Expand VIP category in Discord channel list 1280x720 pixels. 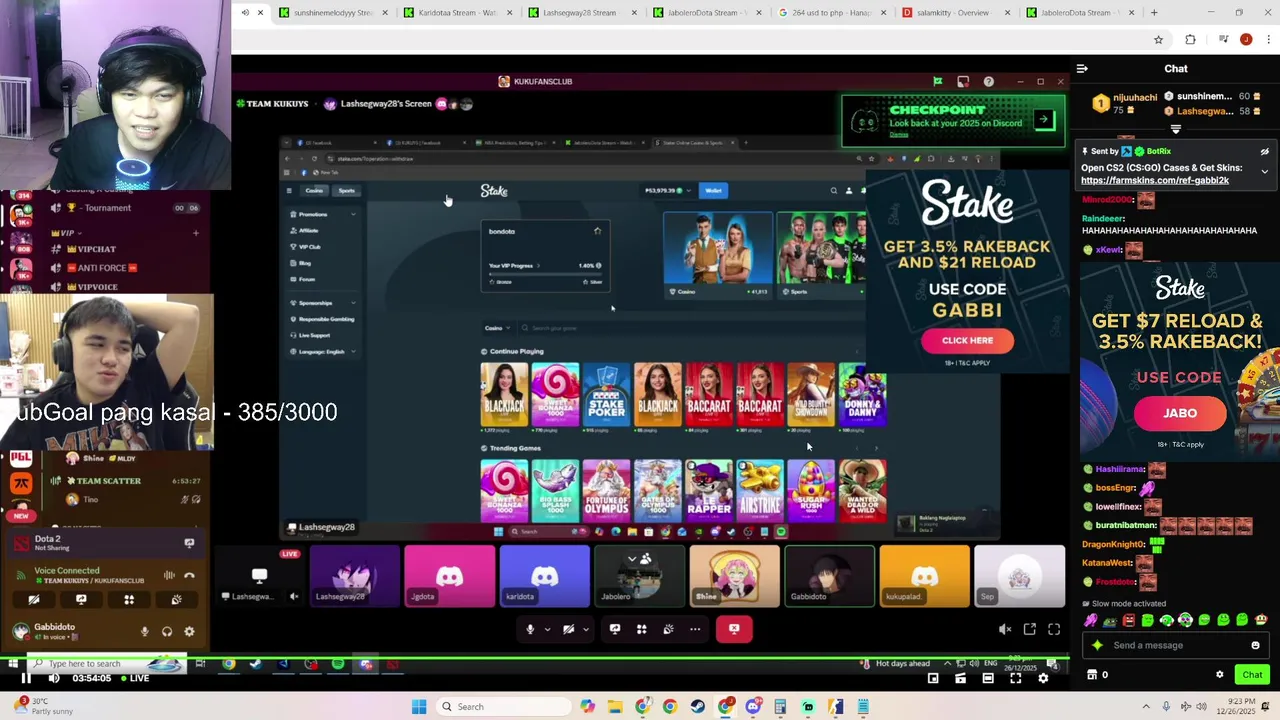(x=68, y=233)
